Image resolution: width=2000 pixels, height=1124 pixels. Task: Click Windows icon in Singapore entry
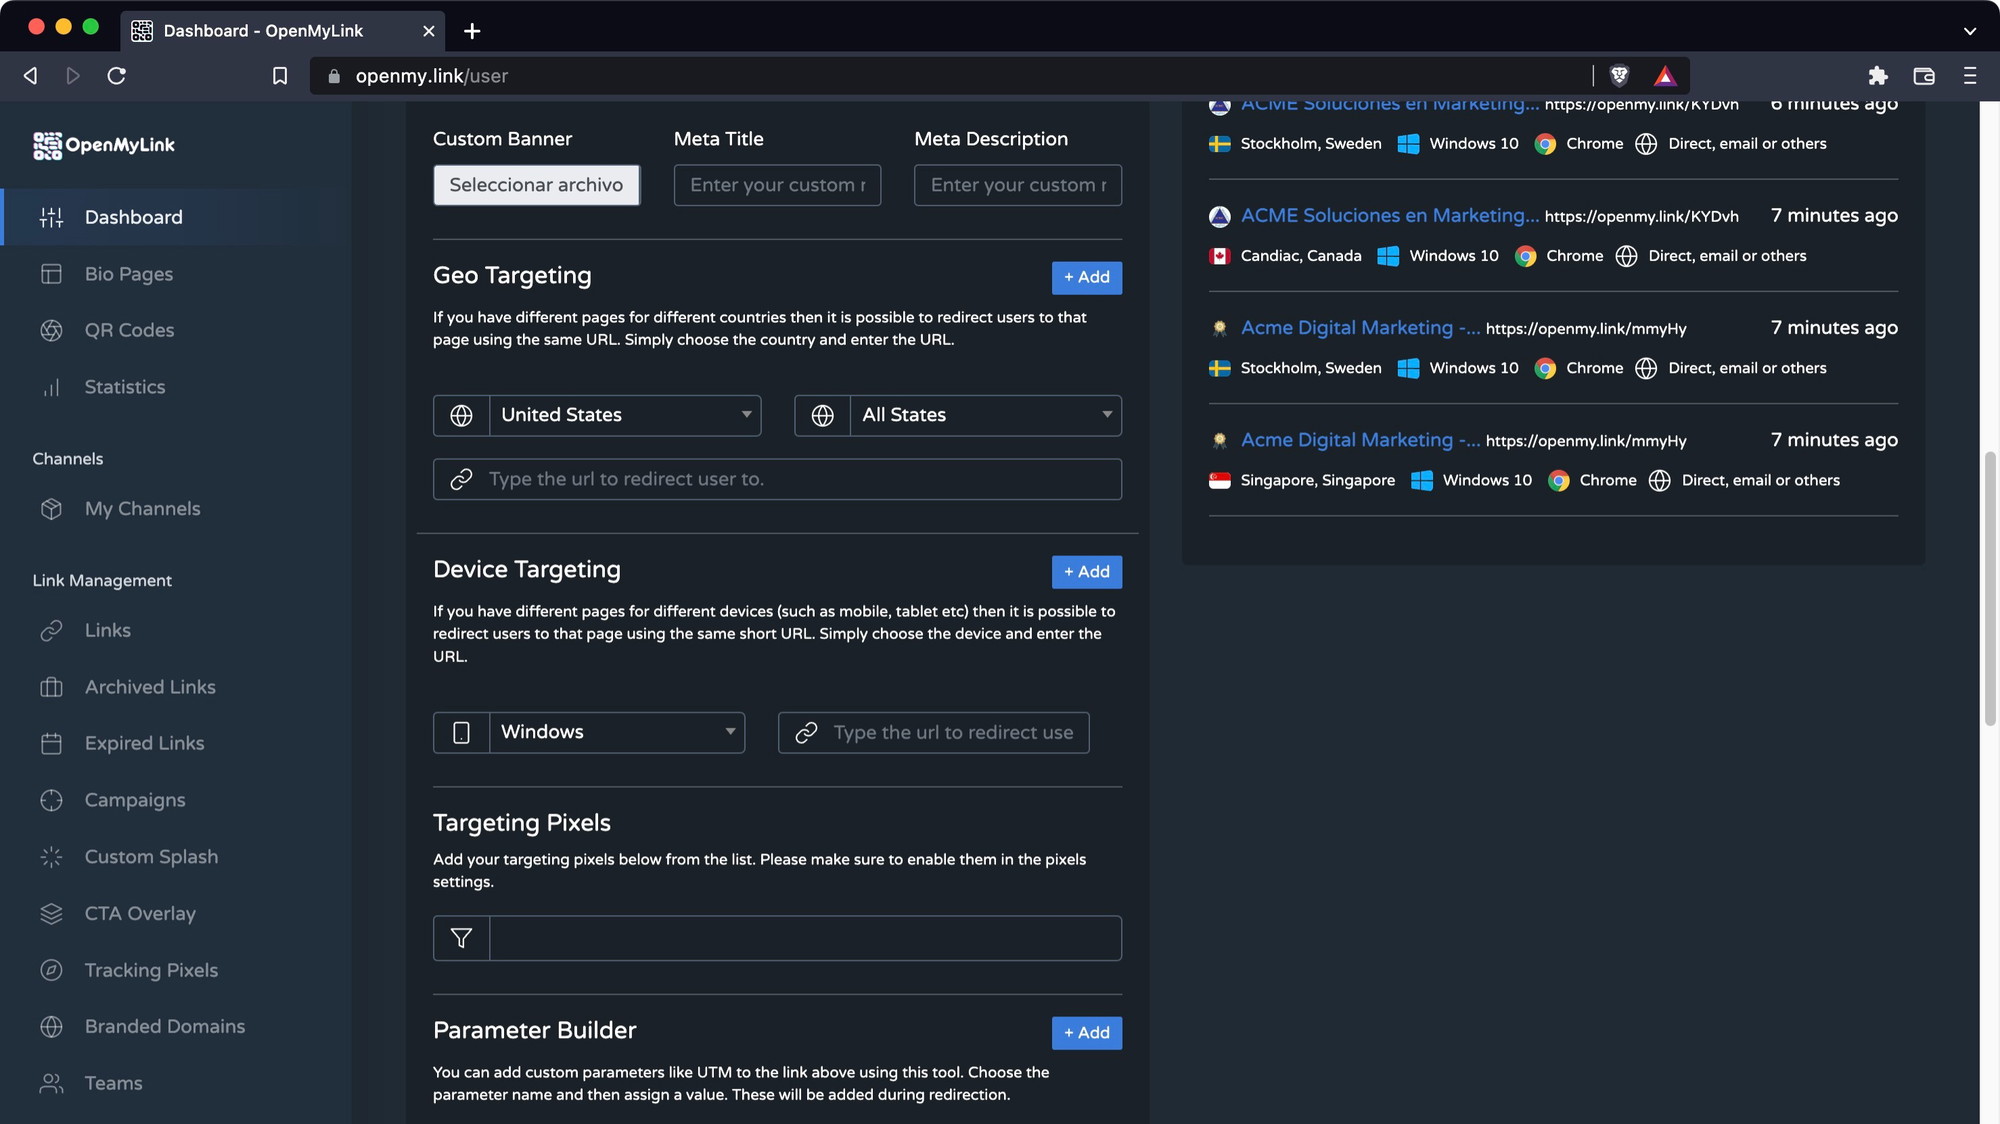(x=1421, y=480)
